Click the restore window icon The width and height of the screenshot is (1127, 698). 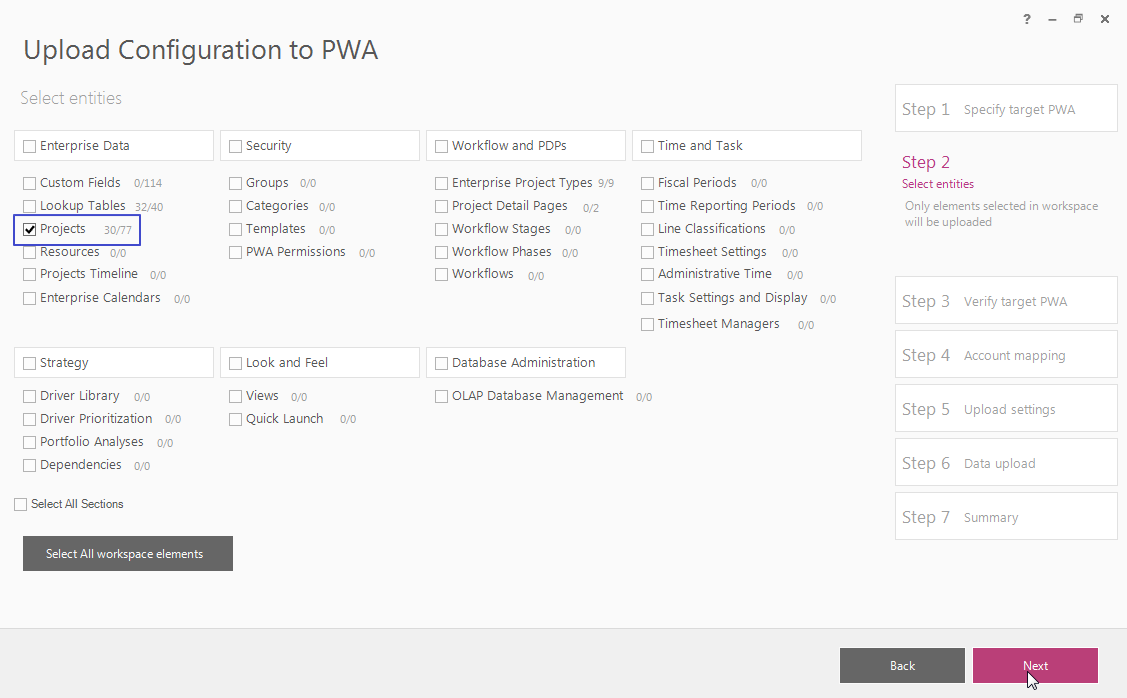click(1077, 19)
